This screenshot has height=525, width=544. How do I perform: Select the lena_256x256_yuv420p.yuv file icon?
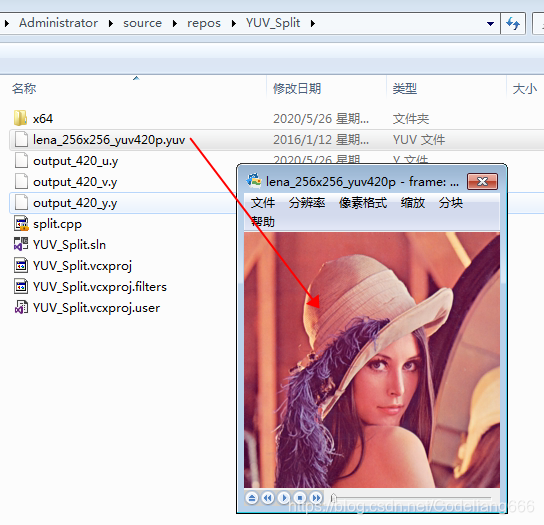pyautogui.click(x=21, y=139)
